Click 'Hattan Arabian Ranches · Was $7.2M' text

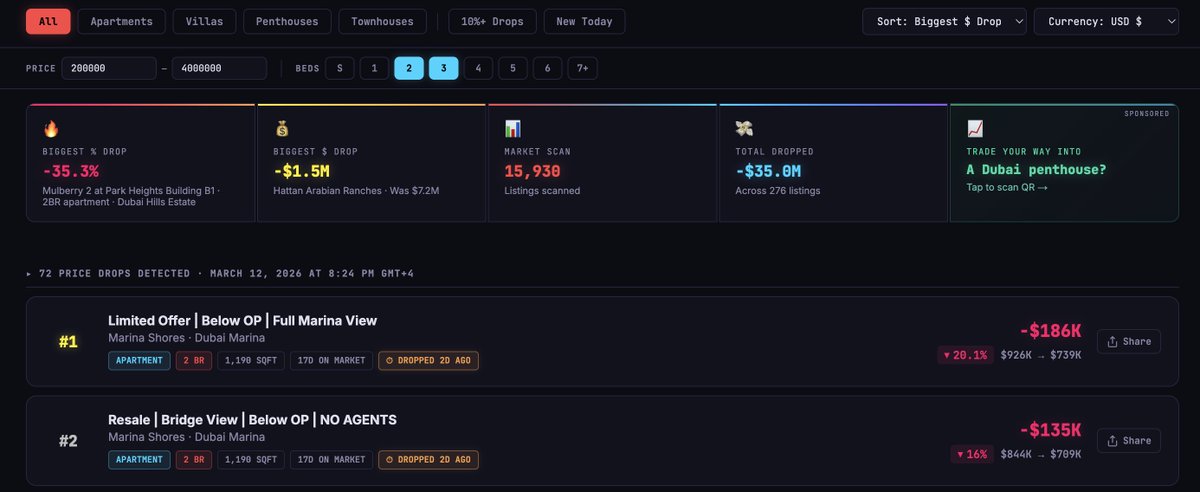tap(356, 190)
